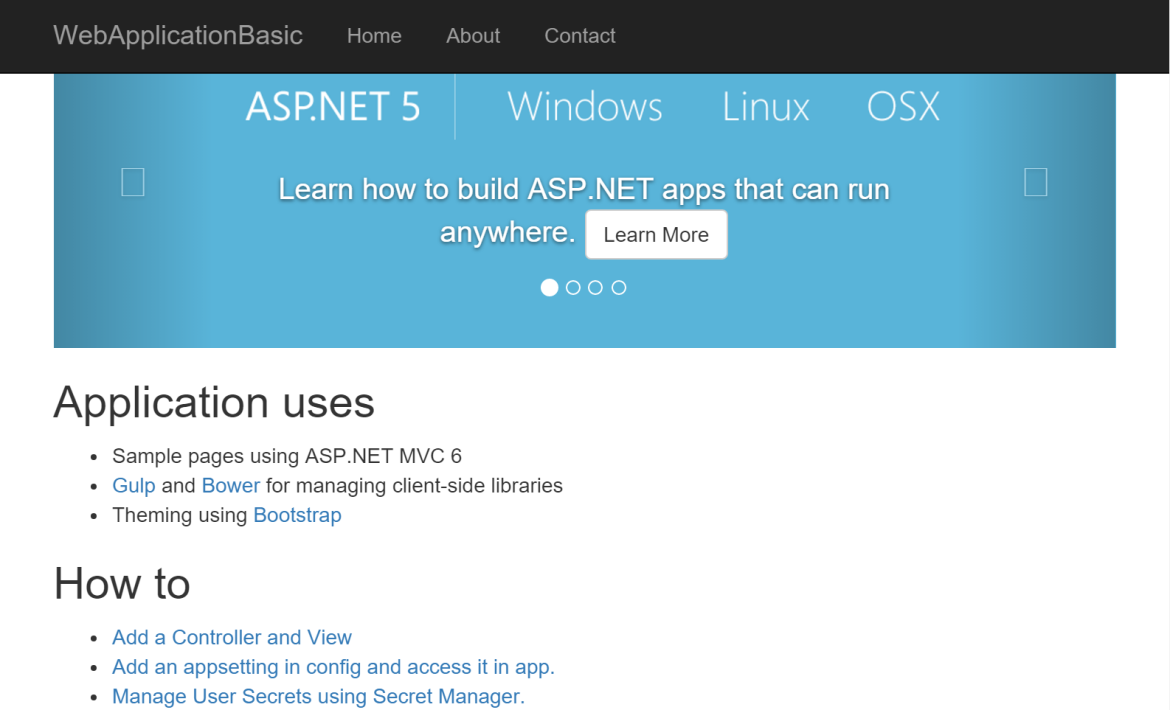Open the Bower link
The image size is (1170, 710).
point(231,486)
